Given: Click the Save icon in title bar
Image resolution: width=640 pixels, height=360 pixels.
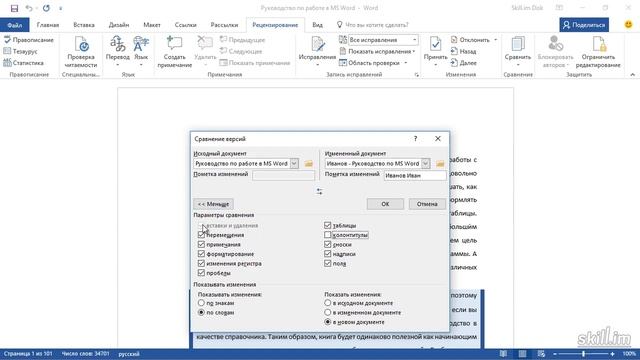Looking at the screenshot, I should tap(14, 8).
